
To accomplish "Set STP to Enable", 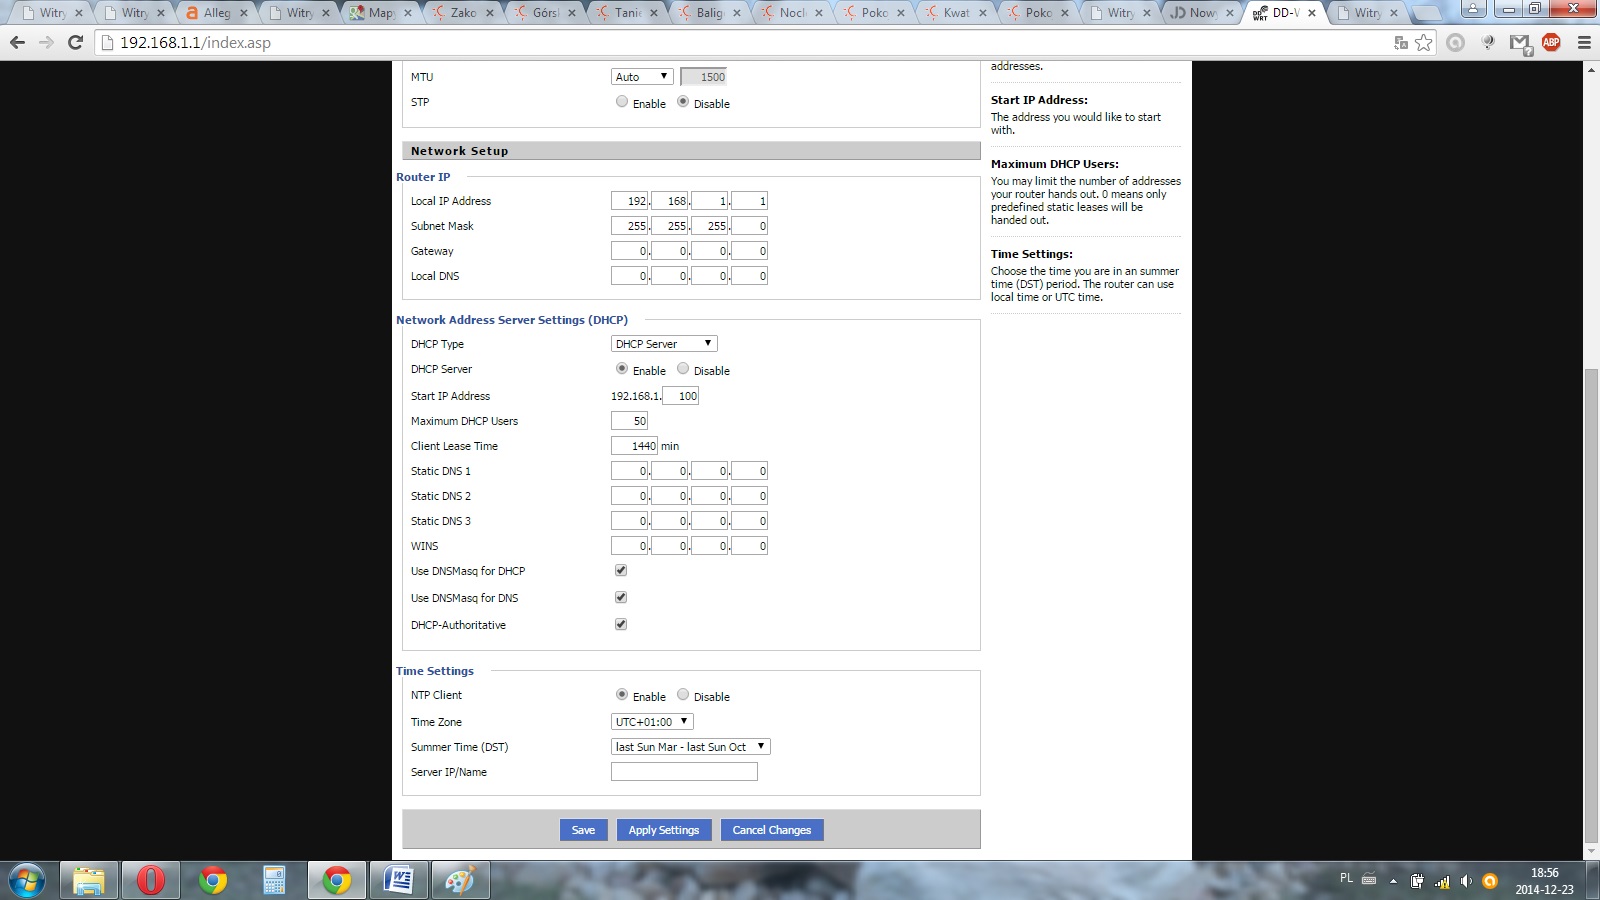I will (622, 102).
